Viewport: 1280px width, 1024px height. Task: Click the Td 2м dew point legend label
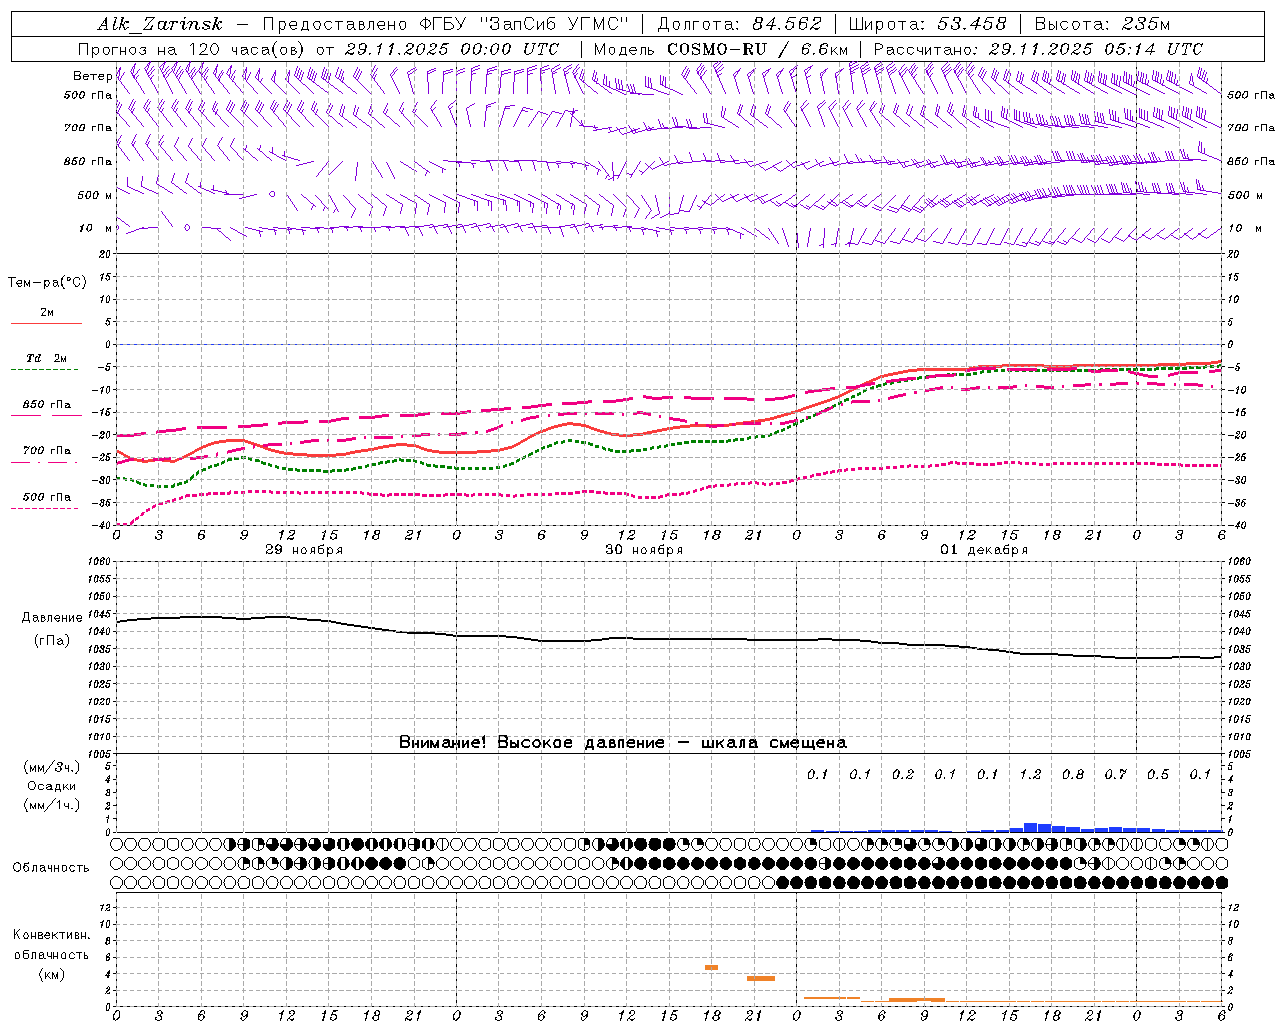click(x=47, y=358)
